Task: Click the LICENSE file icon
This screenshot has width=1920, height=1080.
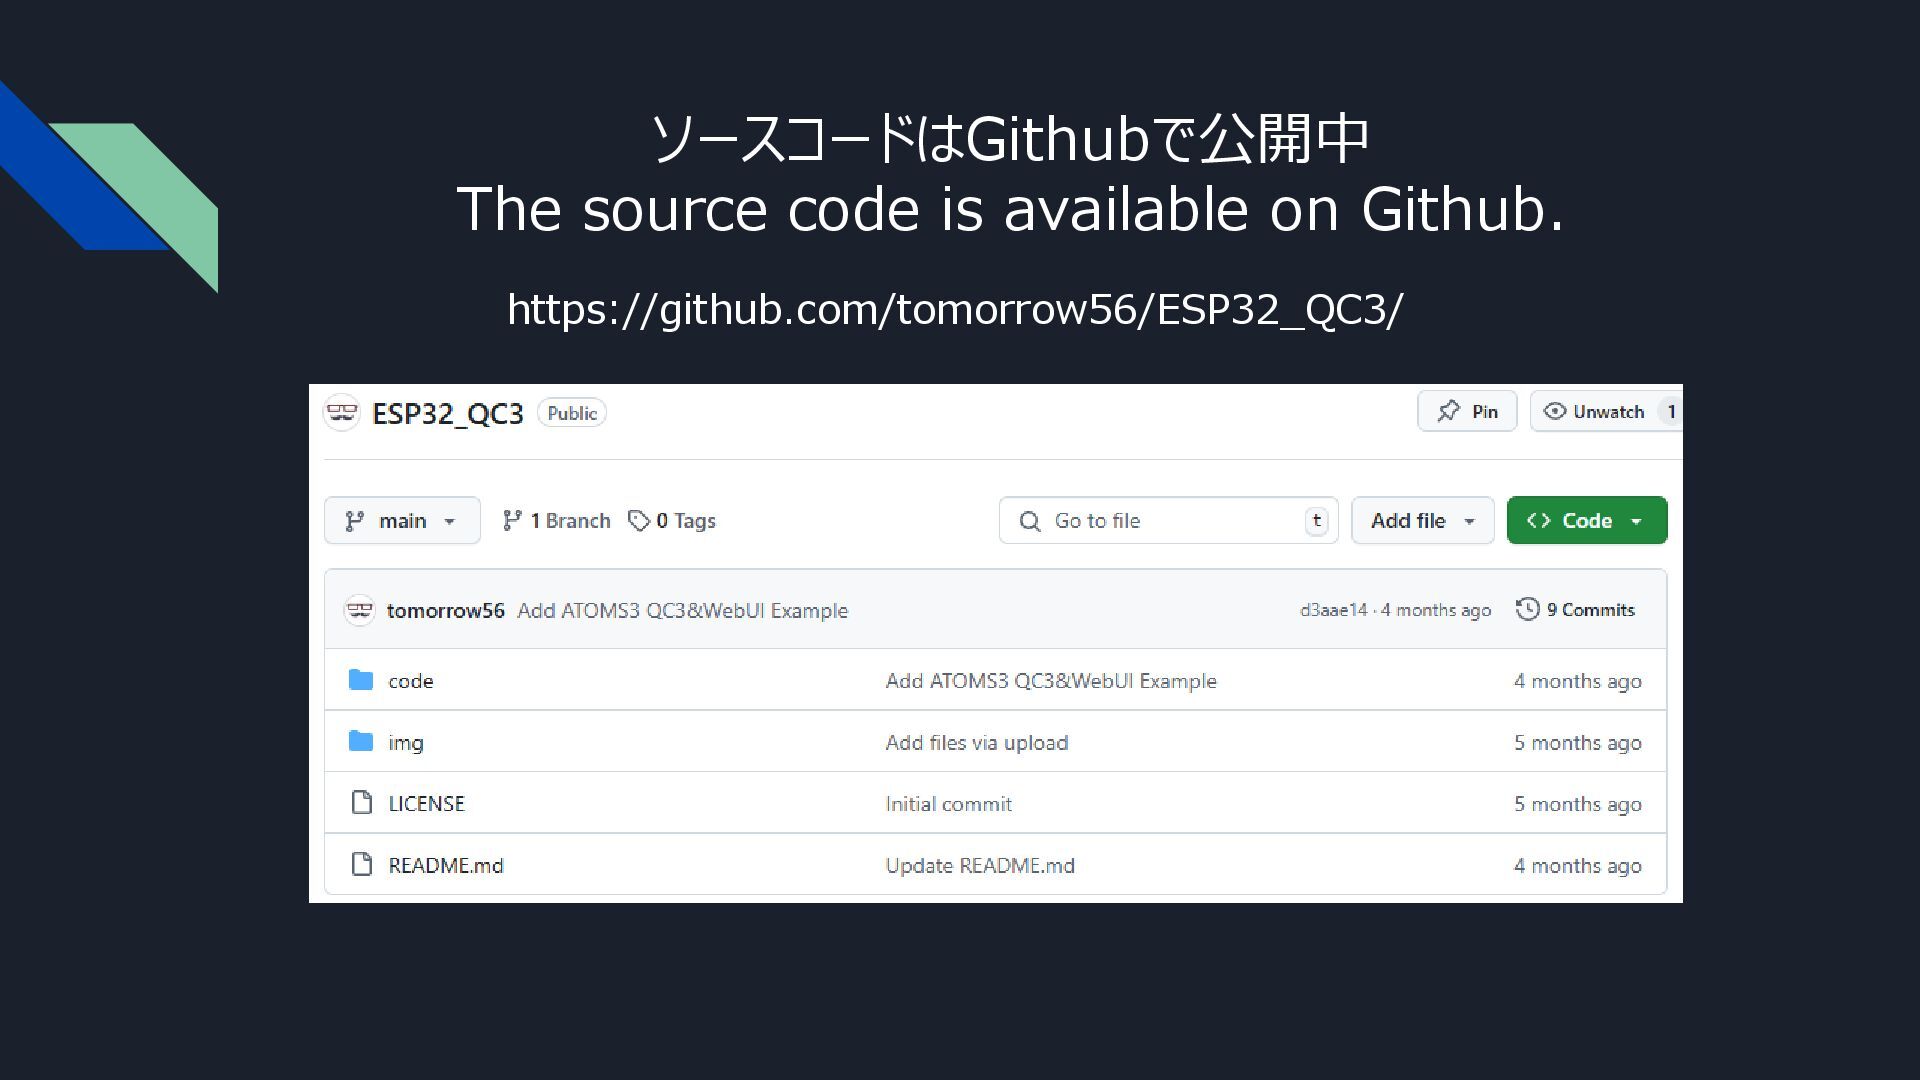Action: pos(362,802)
